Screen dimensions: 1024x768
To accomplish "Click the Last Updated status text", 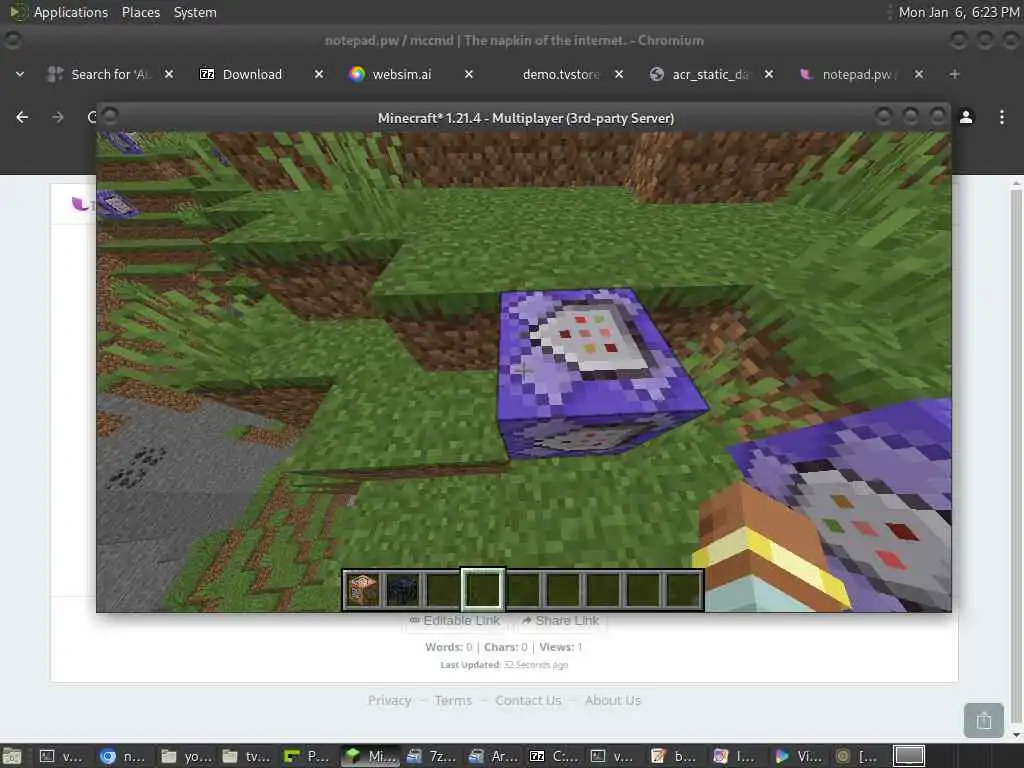I will coord(504,665).
